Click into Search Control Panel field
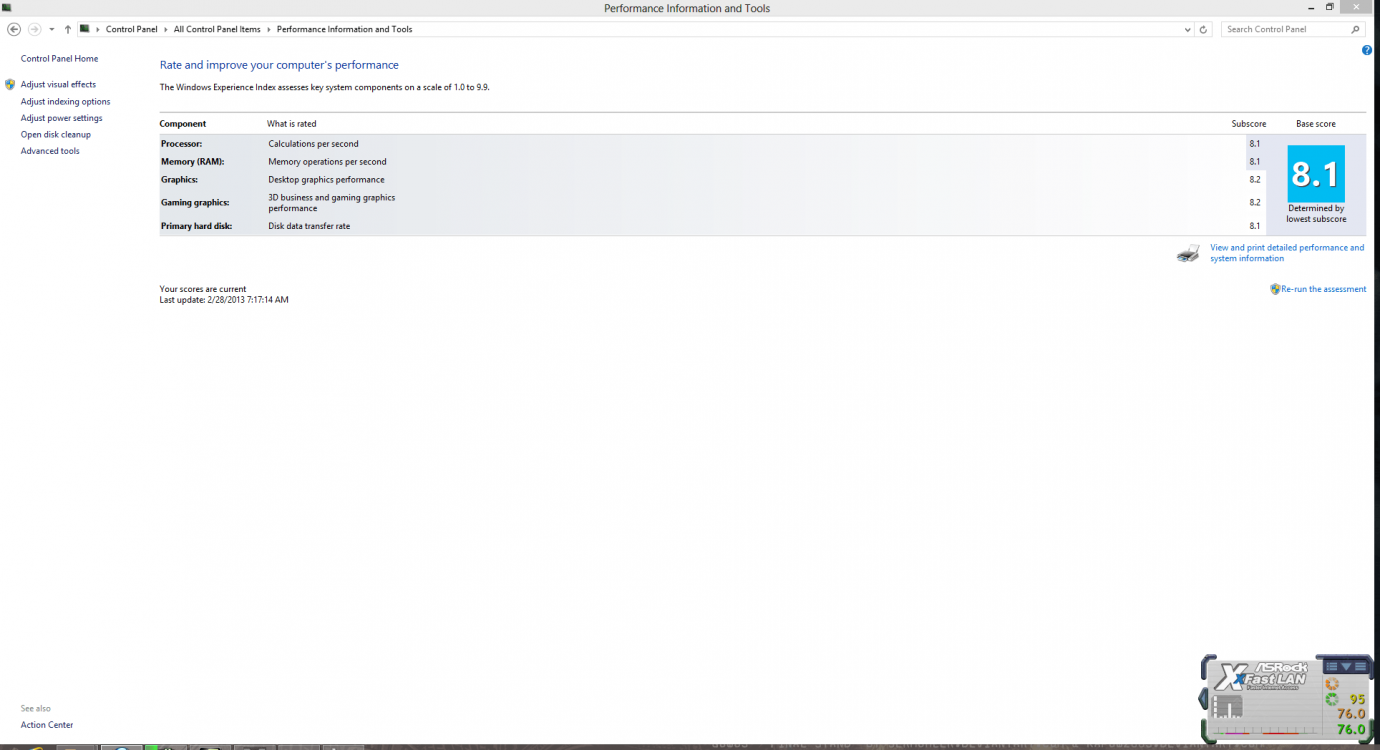 point(1285,29)
